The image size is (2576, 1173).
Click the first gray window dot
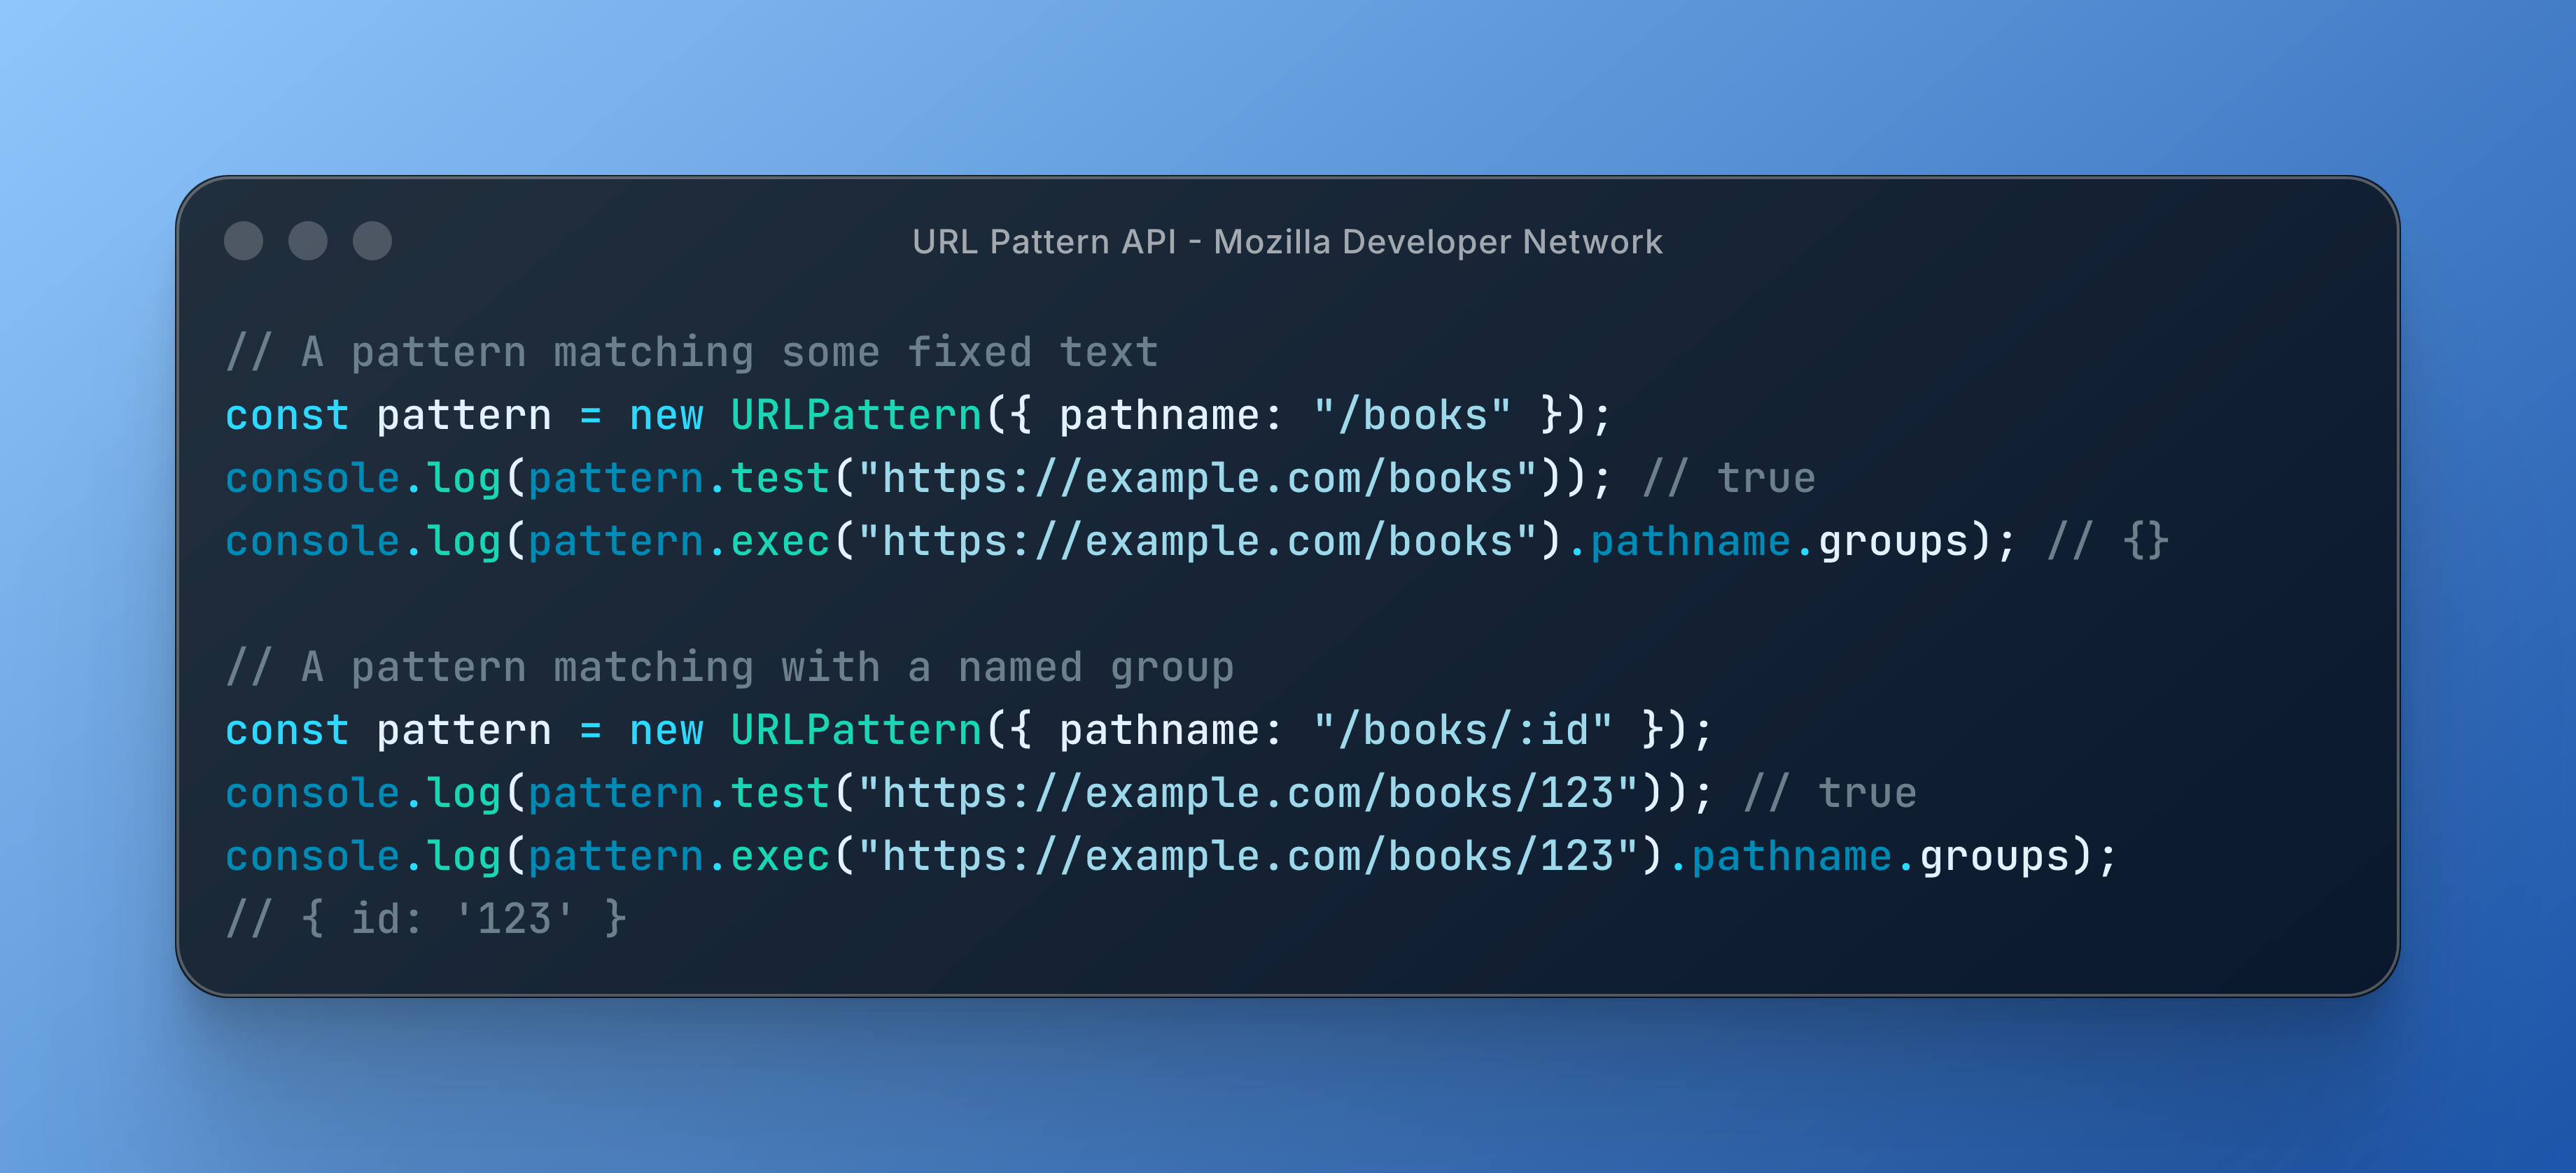click(243, 241)
